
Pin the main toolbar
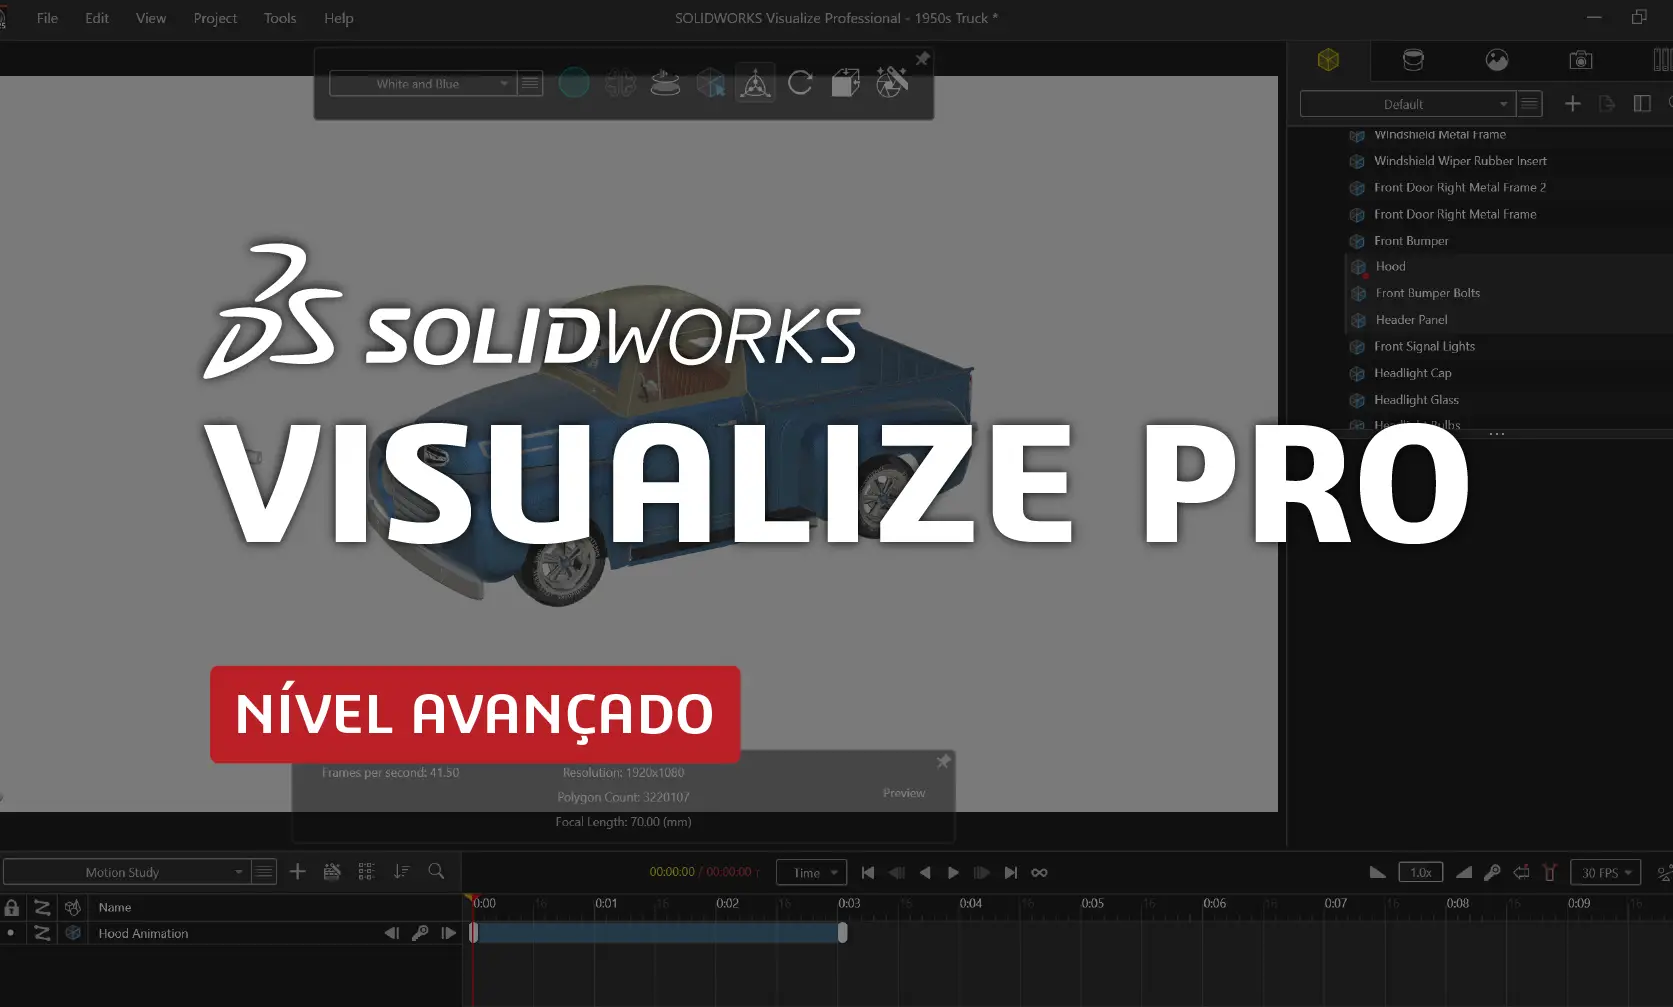click(x=922, y=59)
